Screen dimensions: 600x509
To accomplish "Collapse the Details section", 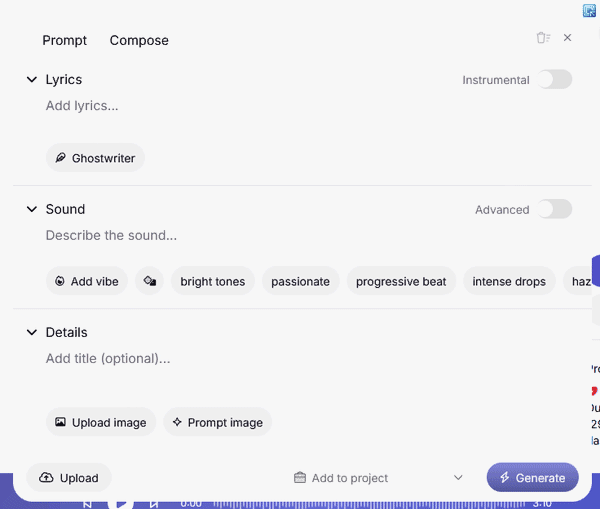I will tap(31, 332).
